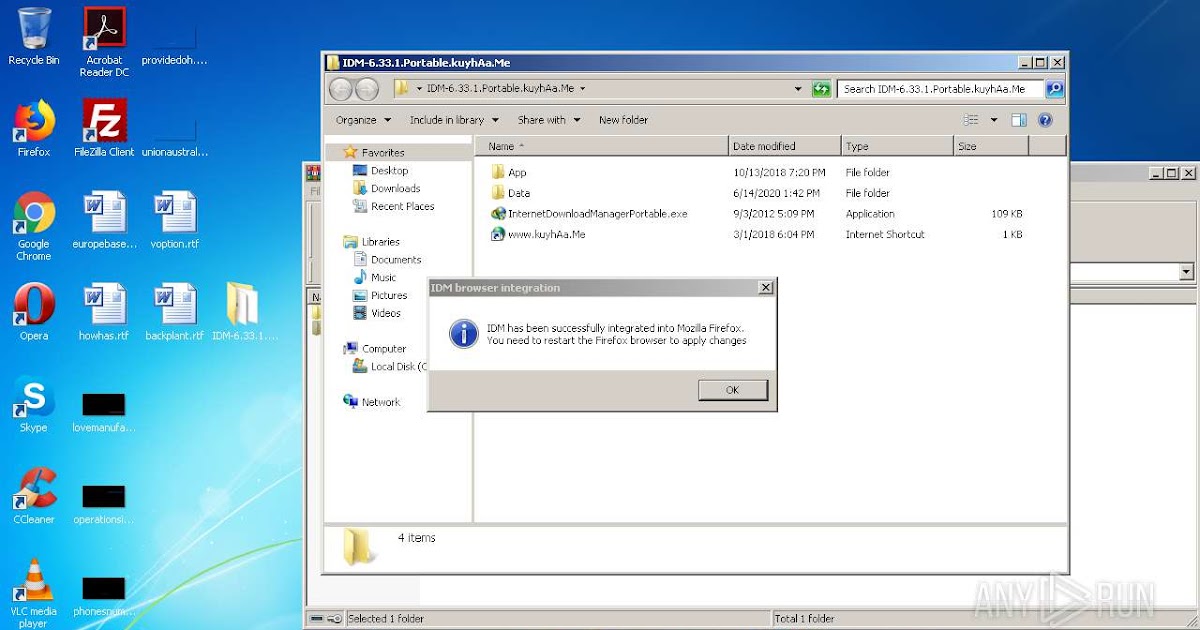This screenshot has width=1200, height=630.
Task: Select Network in navigation pane
Action: click(x=371, y=402)
